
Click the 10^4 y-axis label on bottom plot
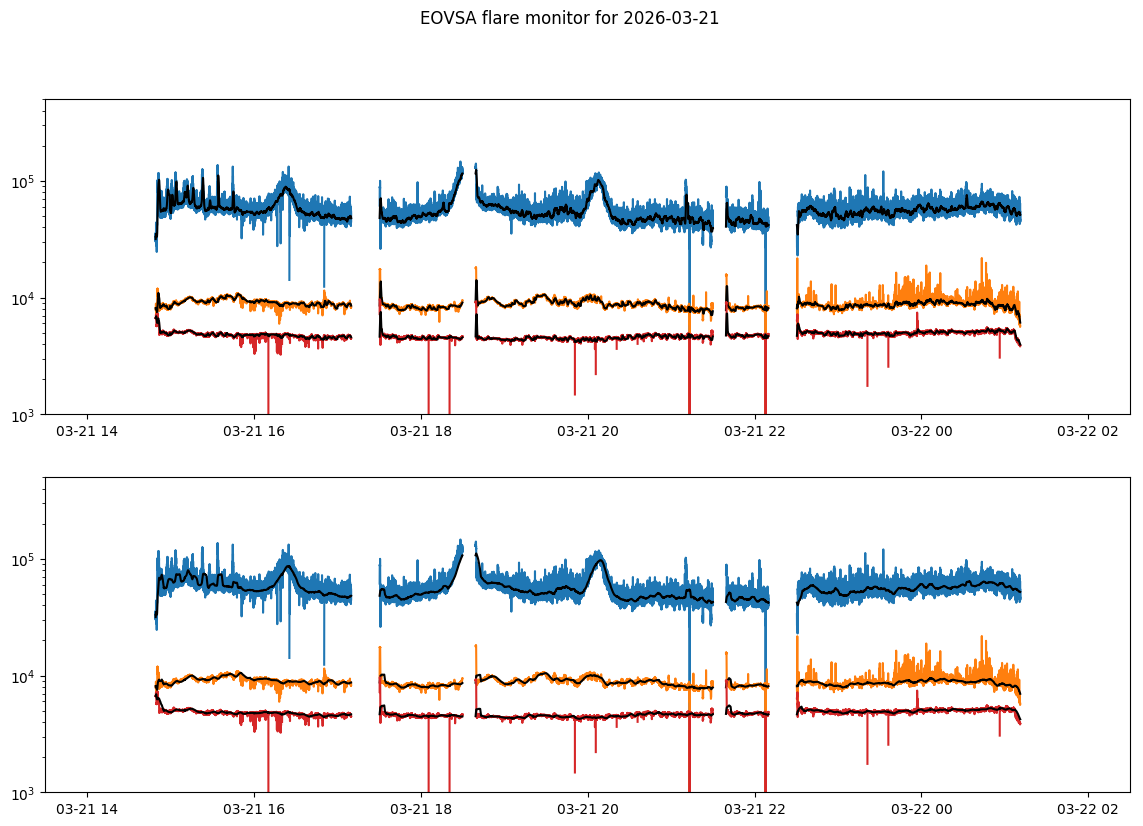click(x=24, y=676)
